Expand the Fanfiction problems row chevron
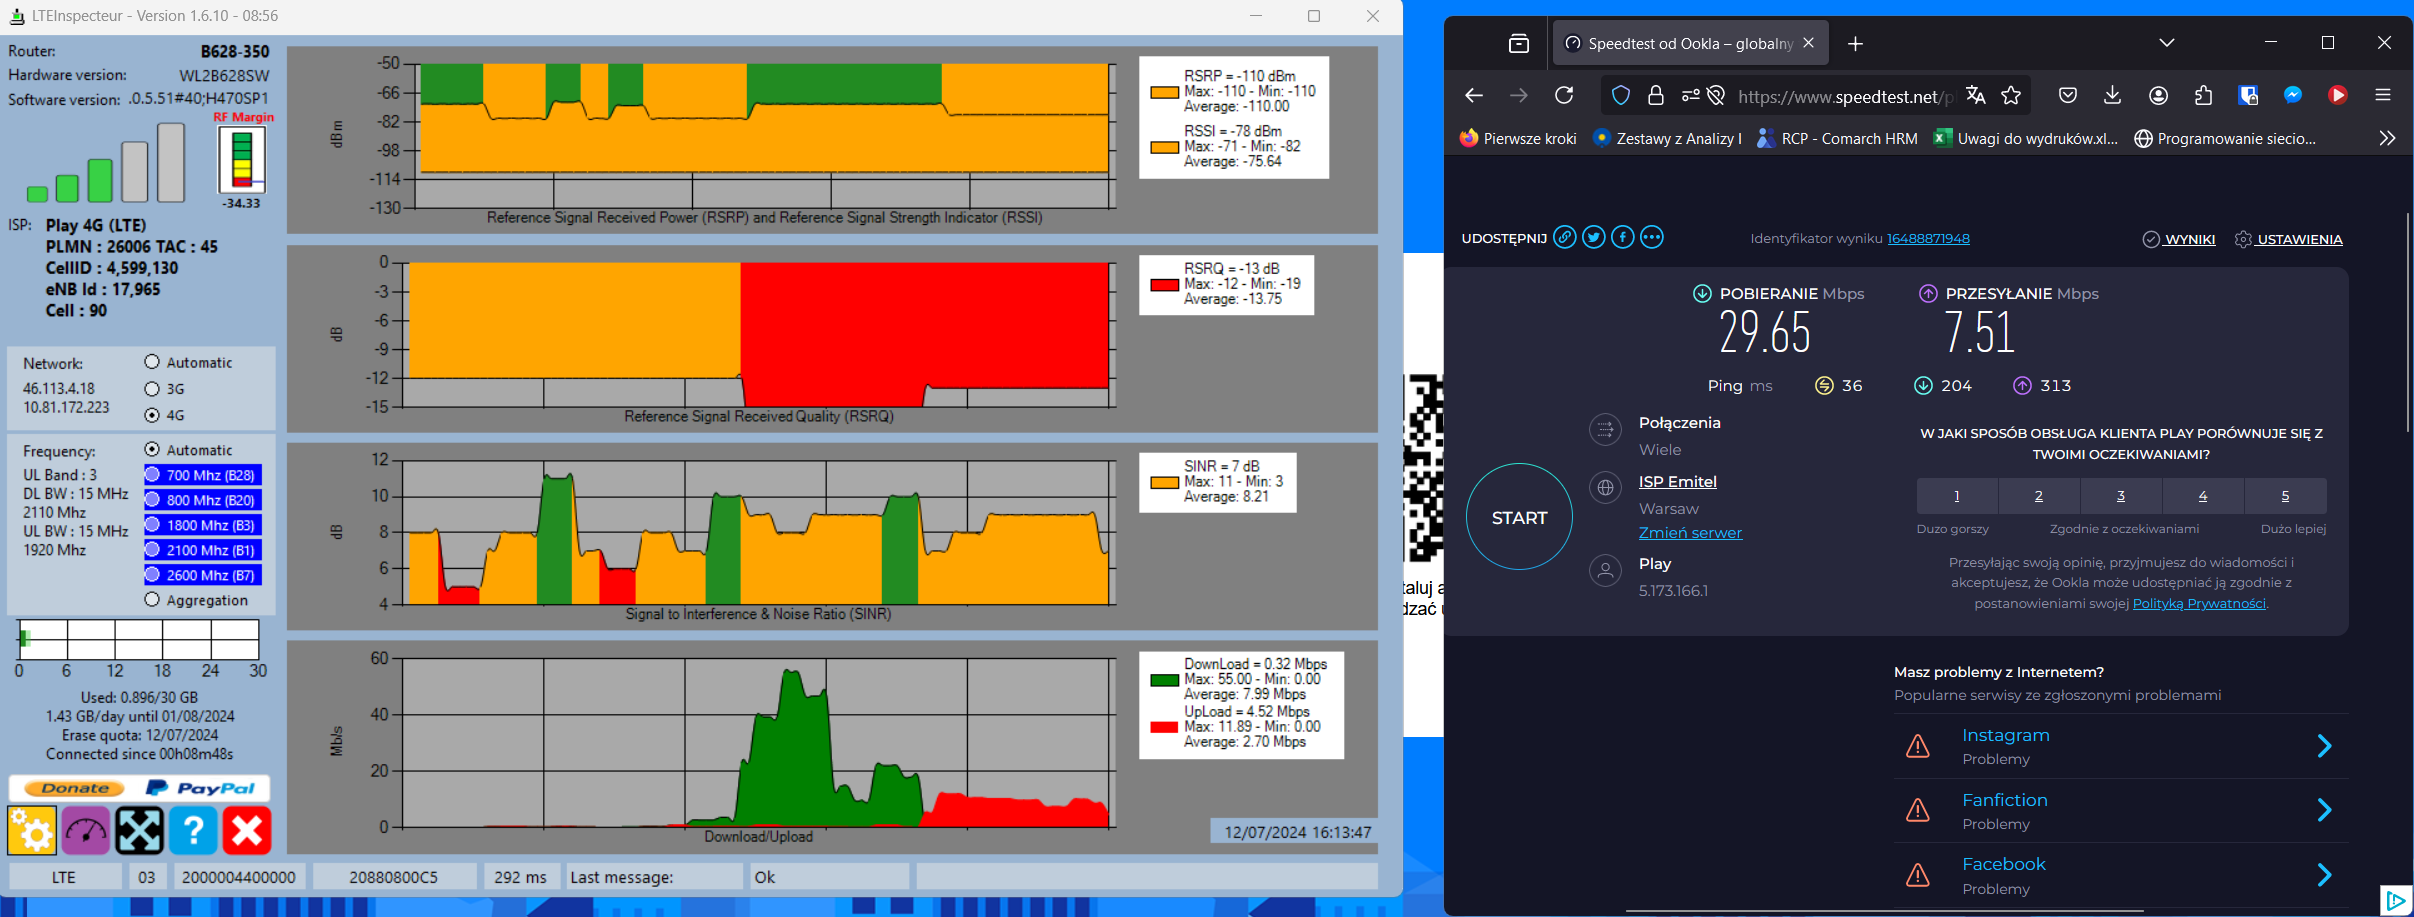The height and width of the screenshot is (917, 2414). pyautogui.click(x=2324, y=810)
